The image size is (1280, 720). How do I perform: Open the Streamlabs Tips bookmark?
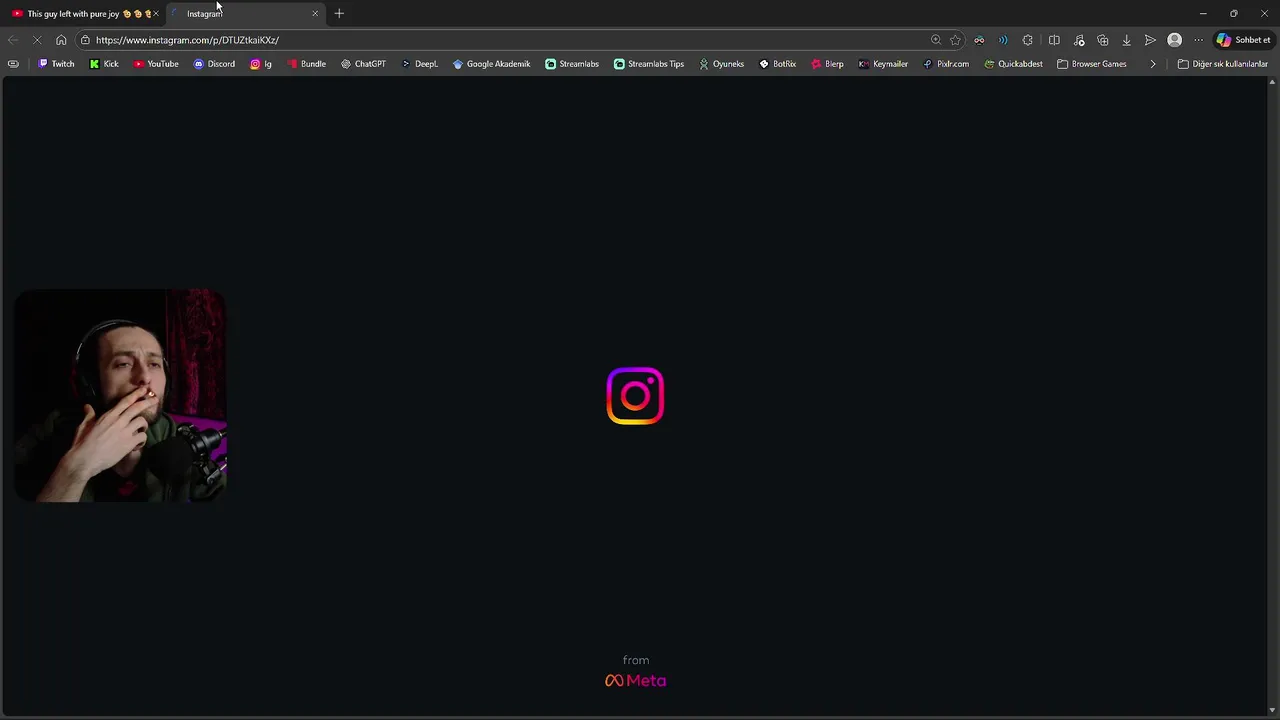[x=649, y=64]
